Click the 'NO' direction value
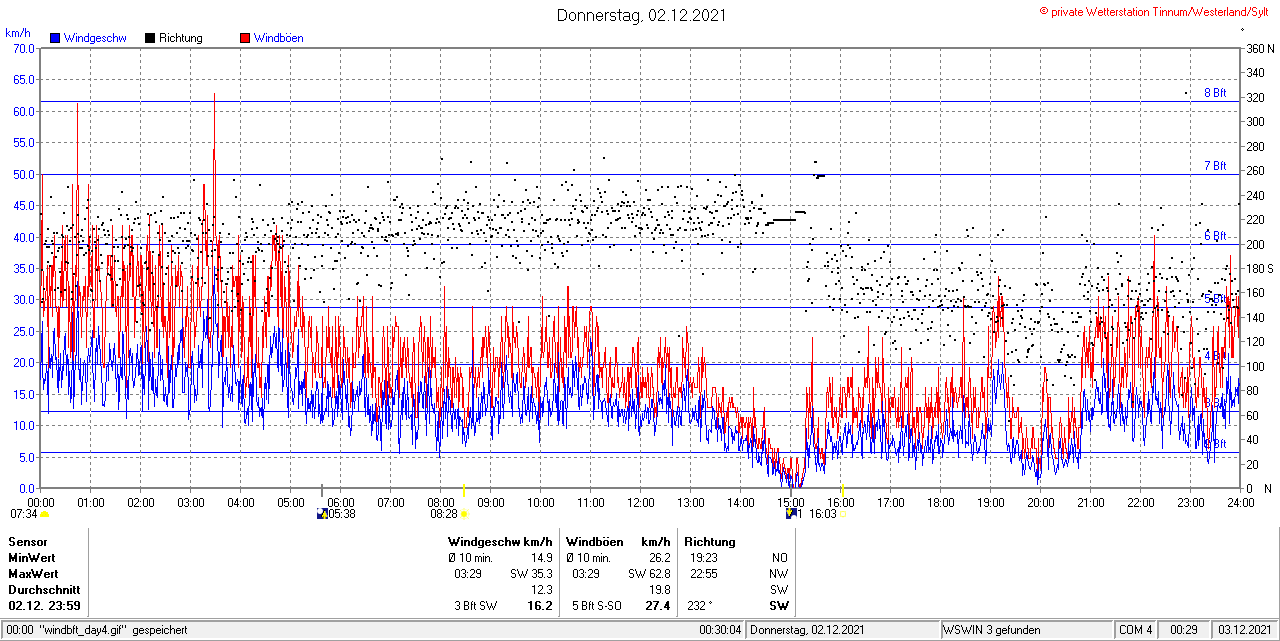This screenshot has height=641, width=1280. 780,557
